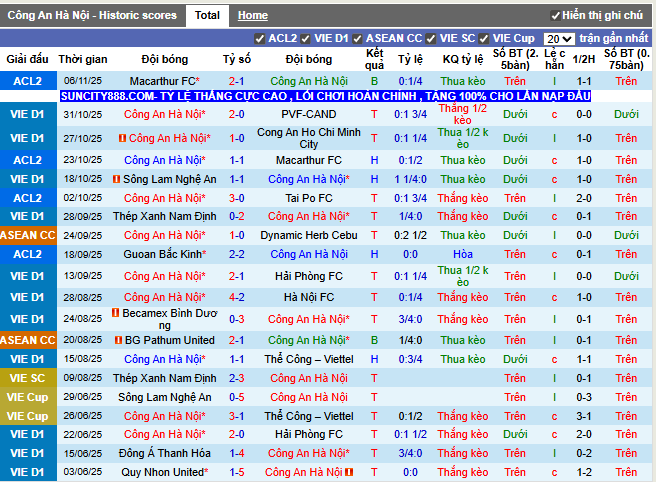This screenshot has height=482, width=656.
Task: Toggle the Hiển thị ghi chú checkbox
Action: pos(556,16)
